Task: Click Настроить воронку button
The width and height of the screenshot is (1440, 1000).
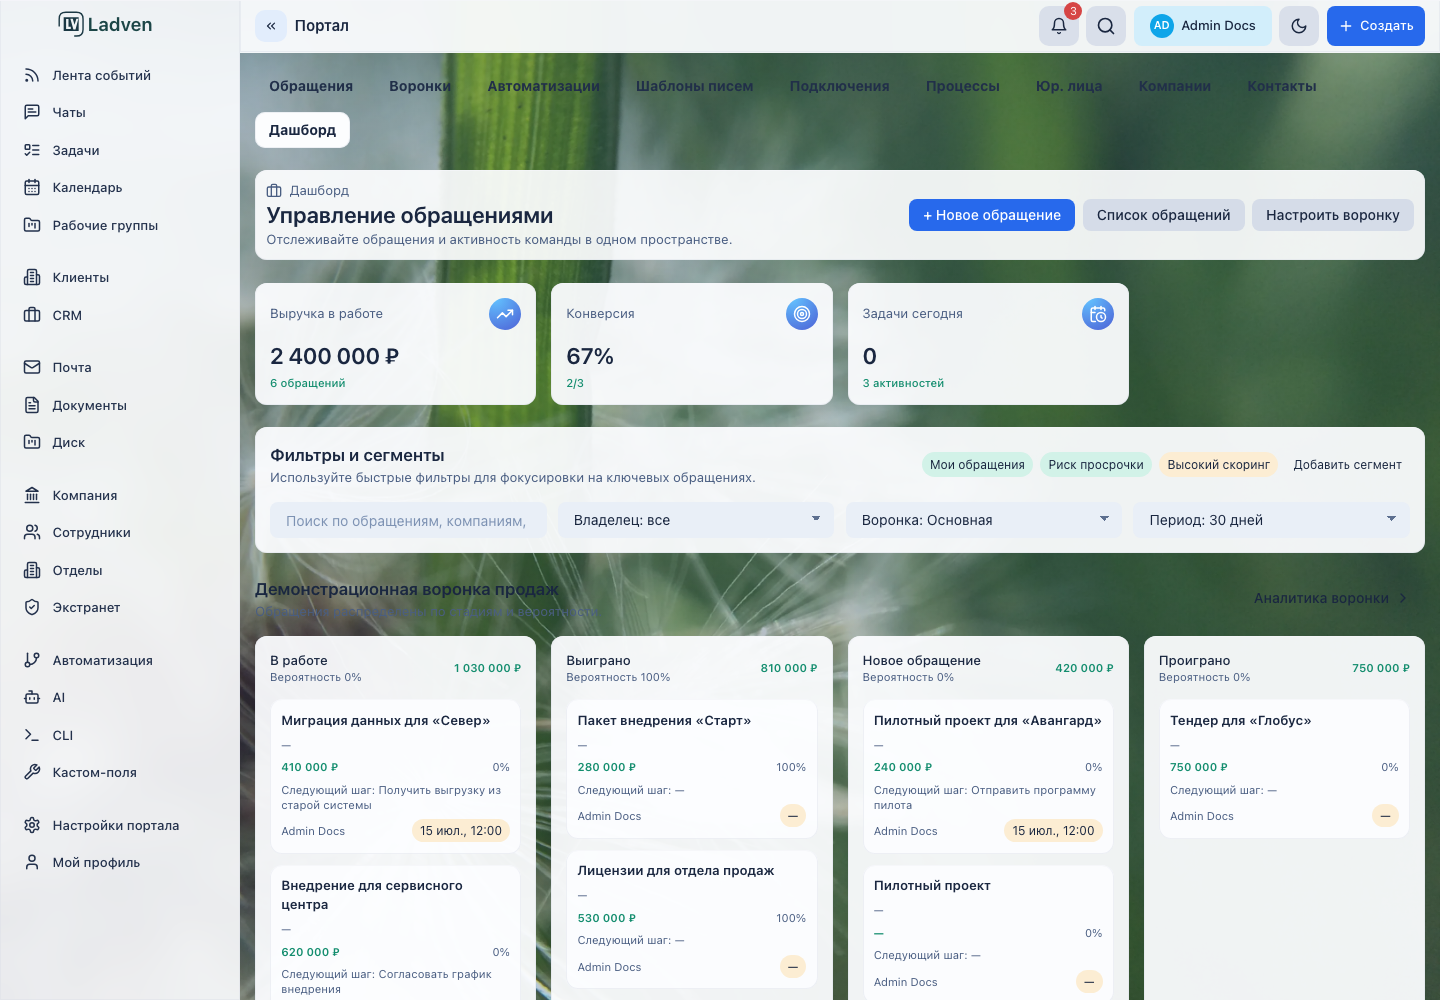Action: point(1333,215)
